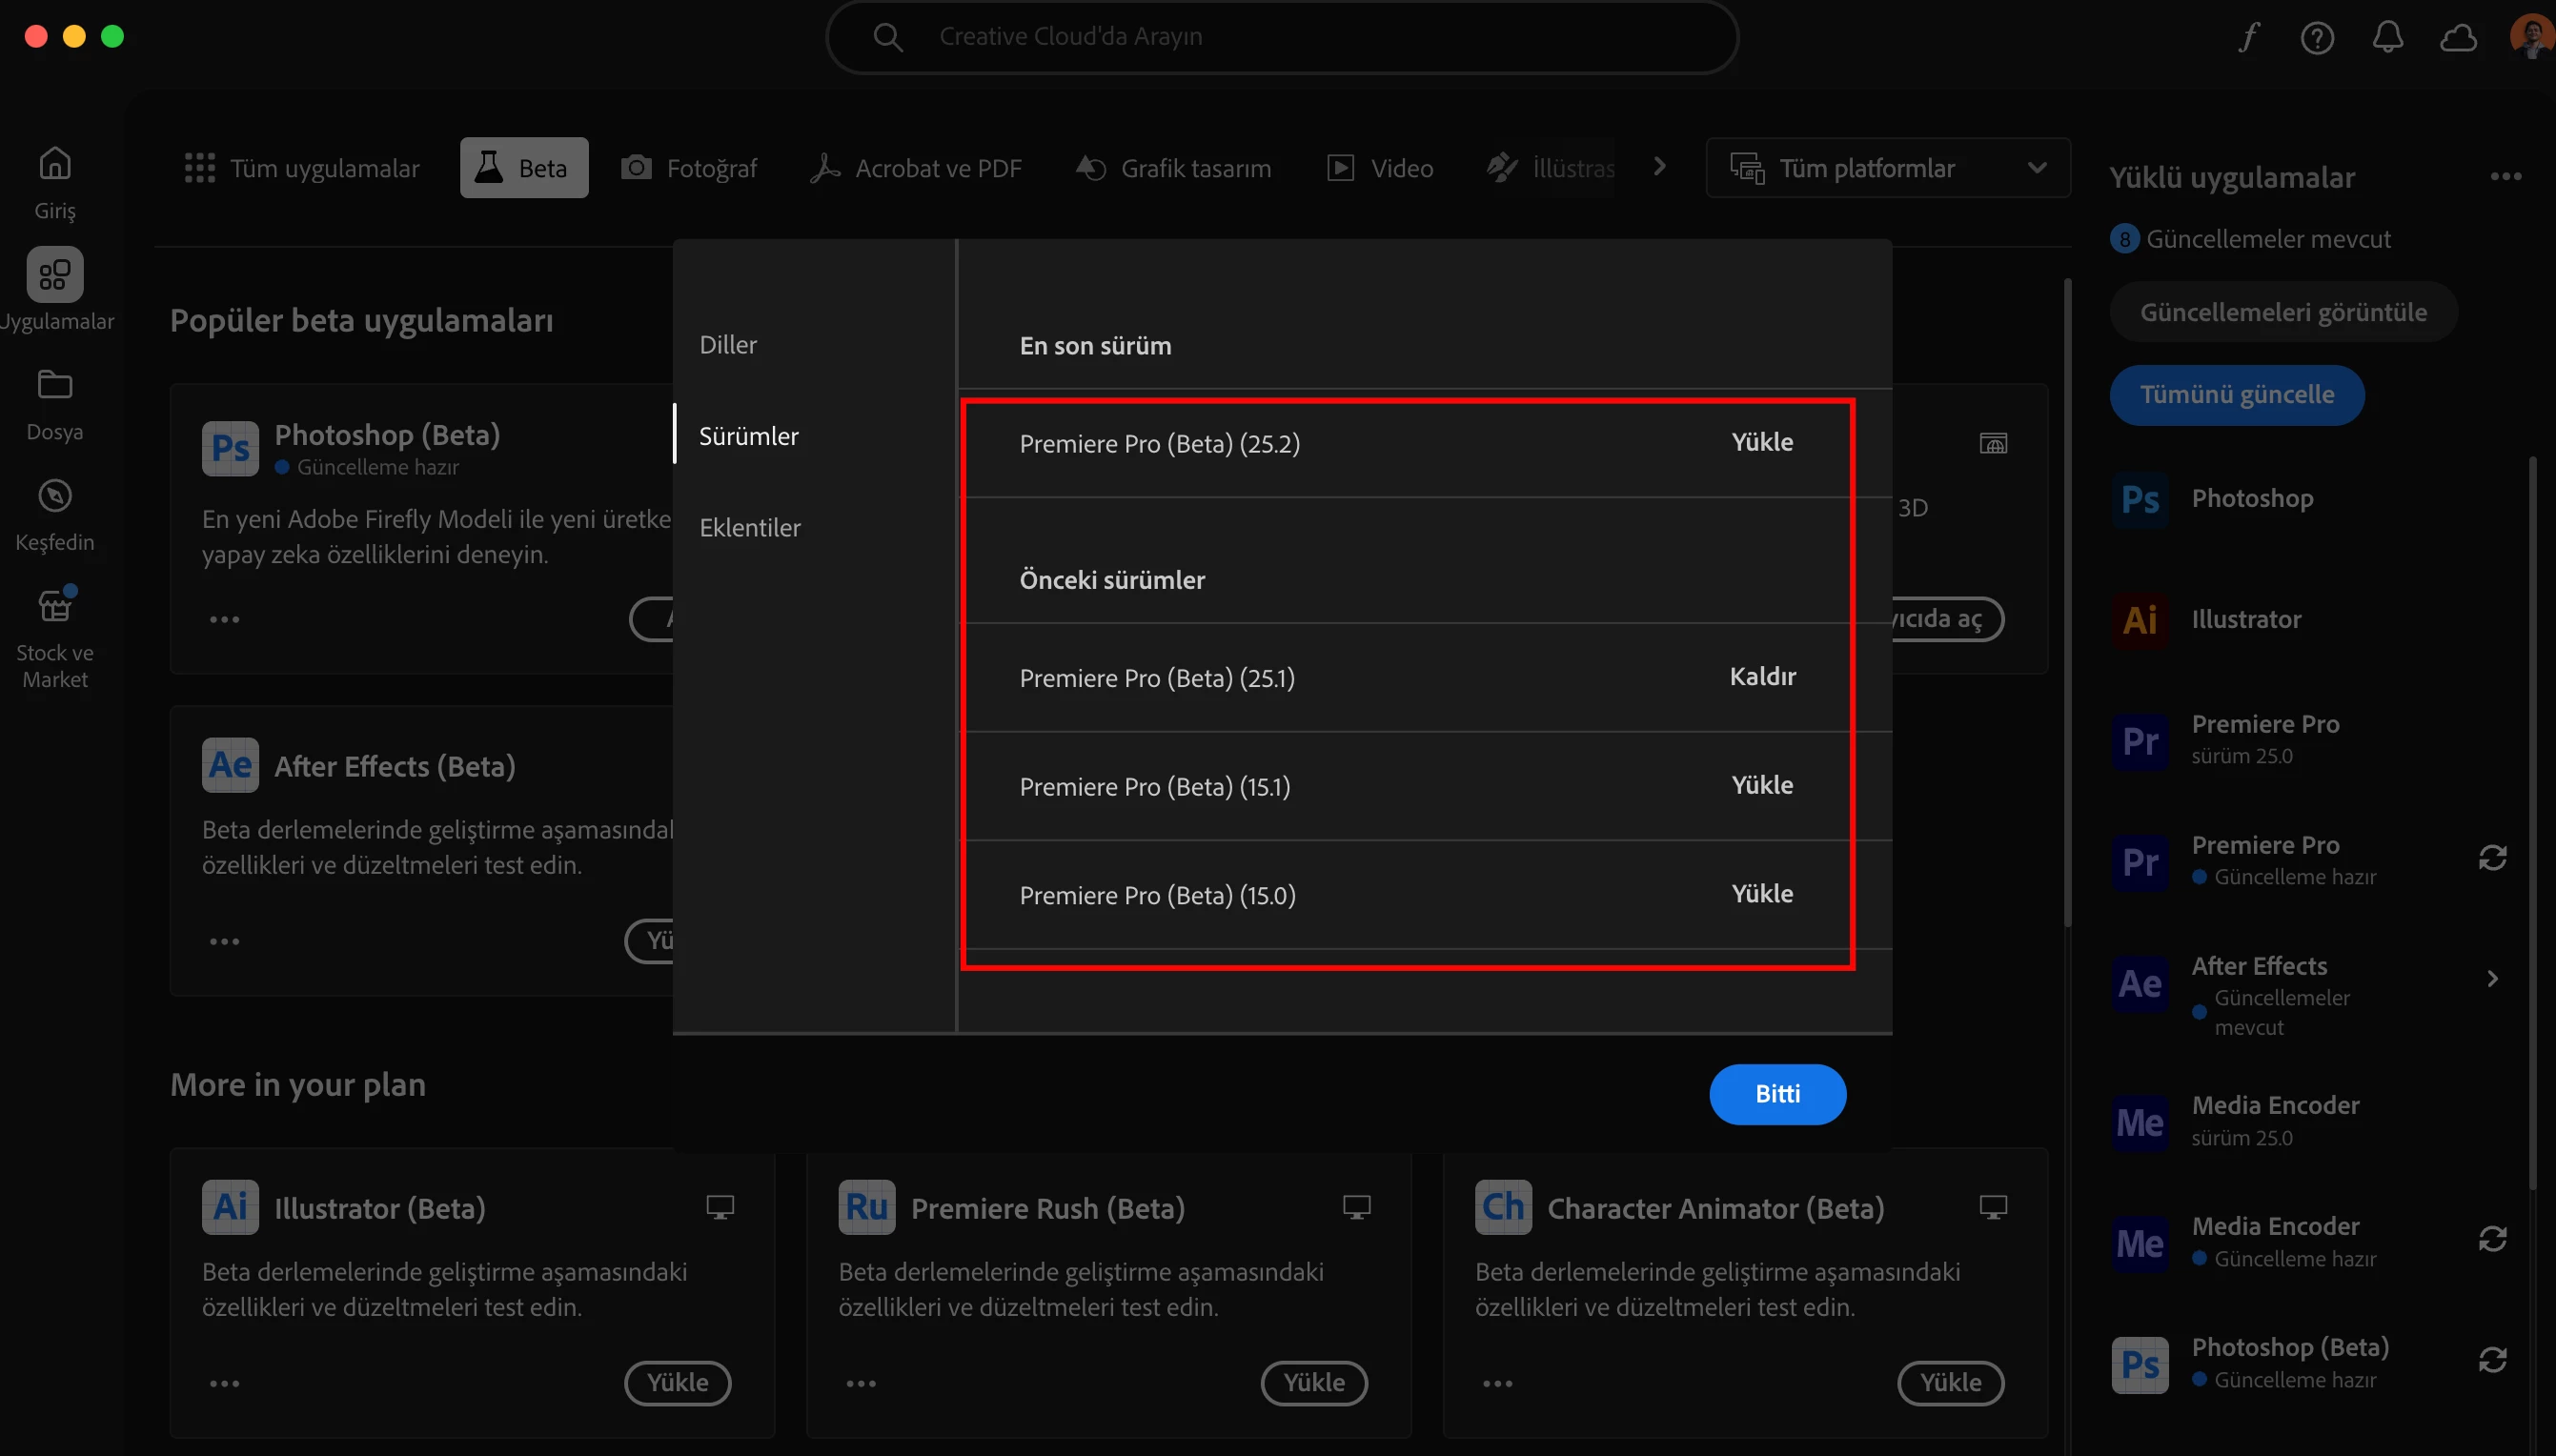Image resolution: width=2556 pixels, height=1456 pixels.
Task: Open the Dosya folder icon in sidebar
Action: pos(55,385)
